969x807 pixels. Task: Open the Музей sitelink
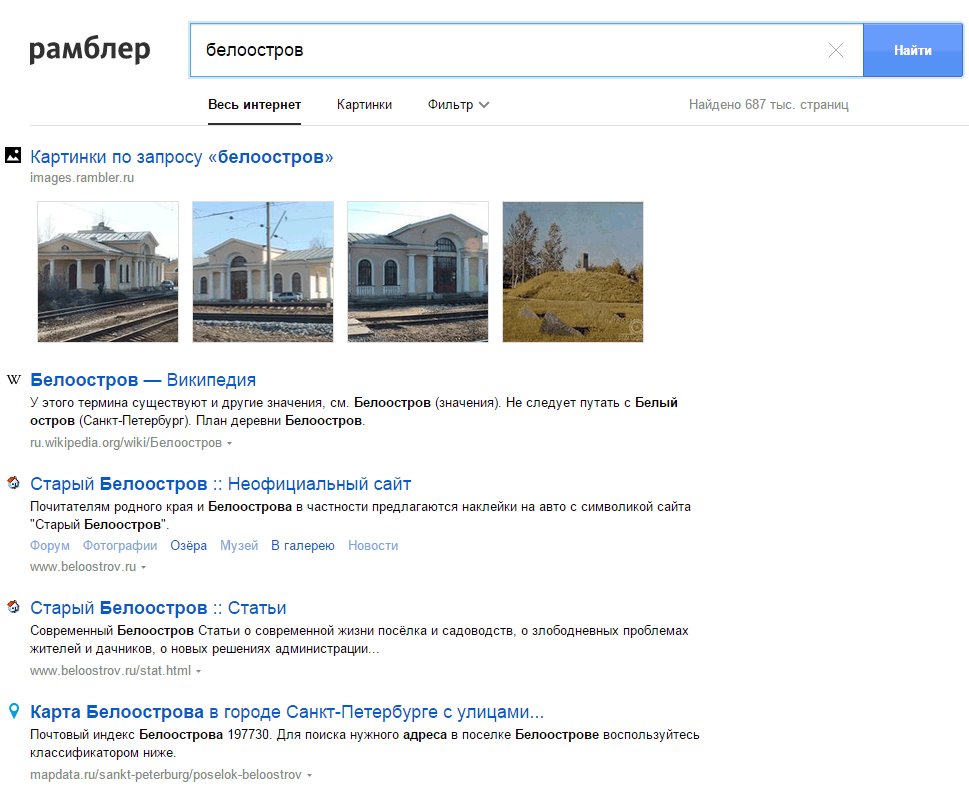239,546
